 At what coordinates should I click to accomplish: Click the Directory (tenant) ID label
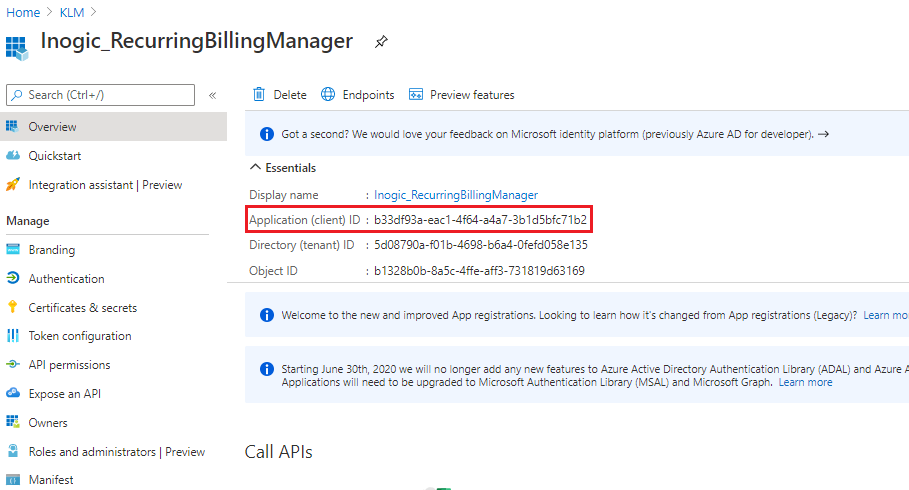(301, 245)
